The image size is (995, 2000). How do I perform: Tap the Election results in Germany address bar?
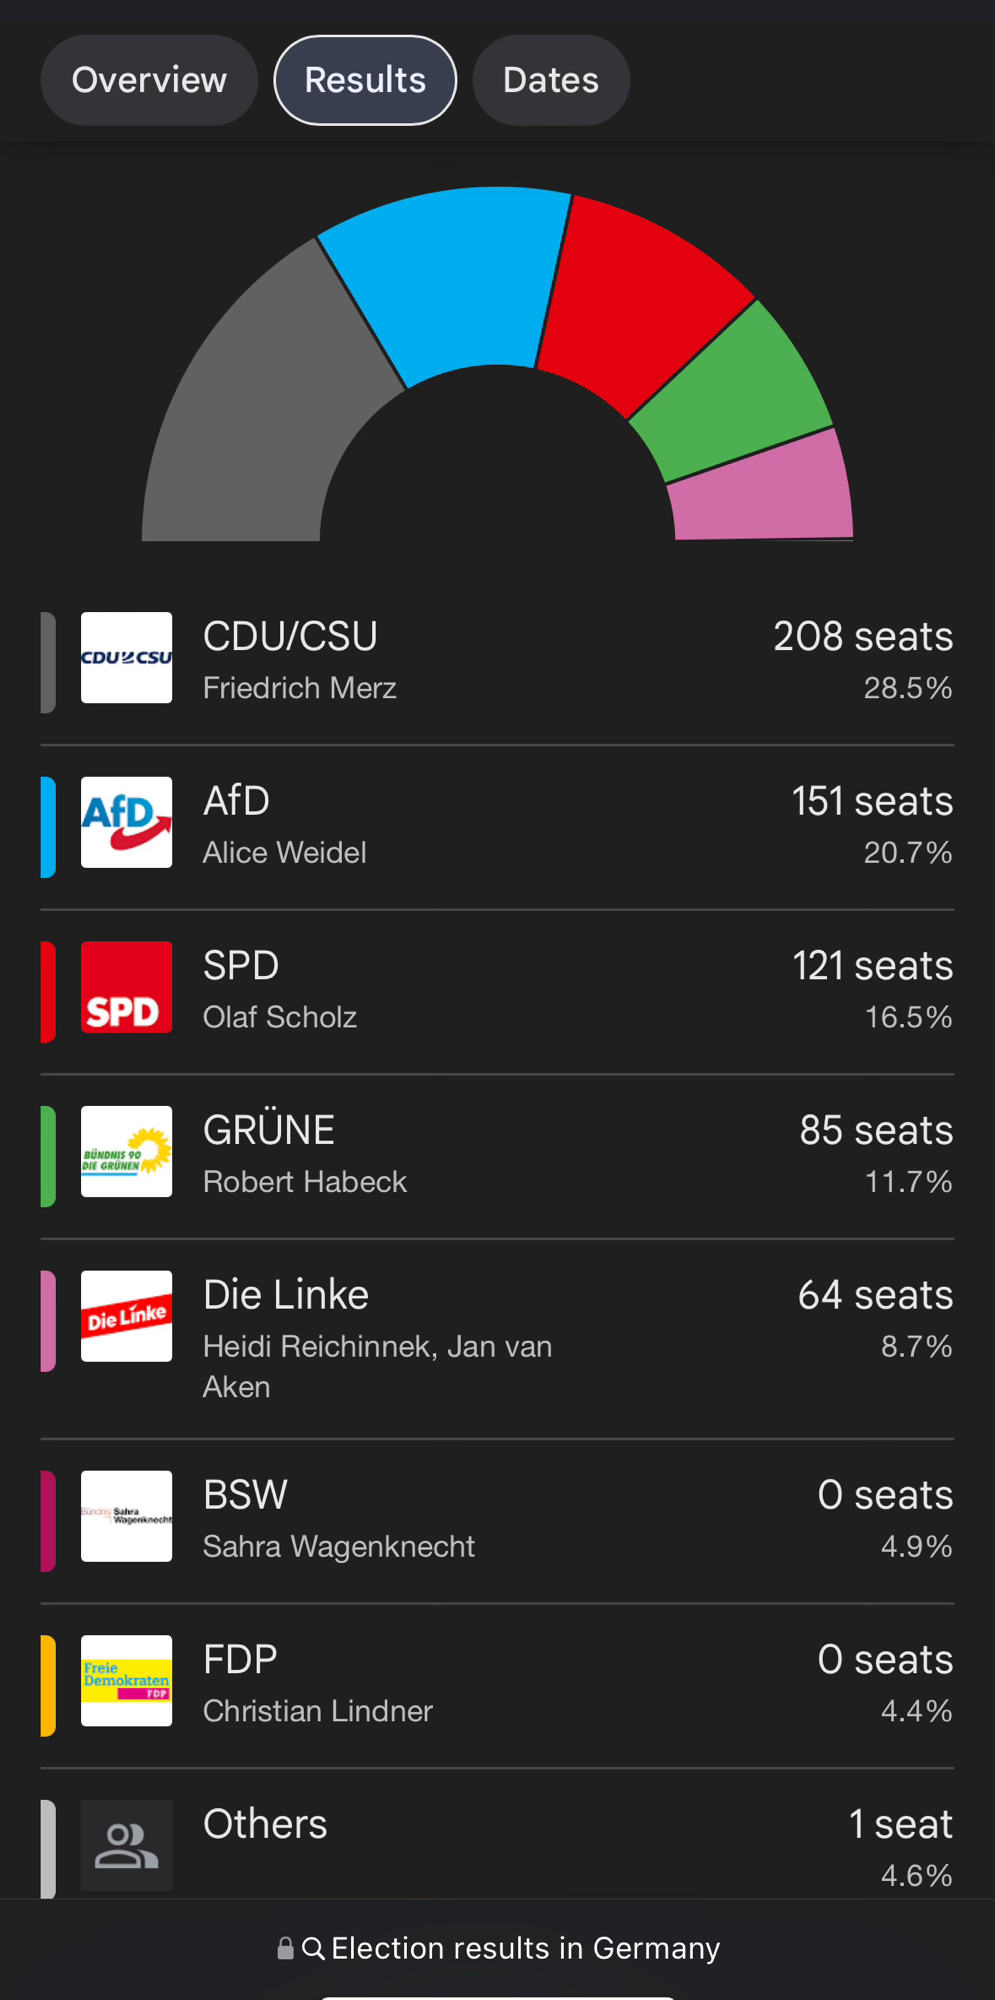(x=525, y=1948)
